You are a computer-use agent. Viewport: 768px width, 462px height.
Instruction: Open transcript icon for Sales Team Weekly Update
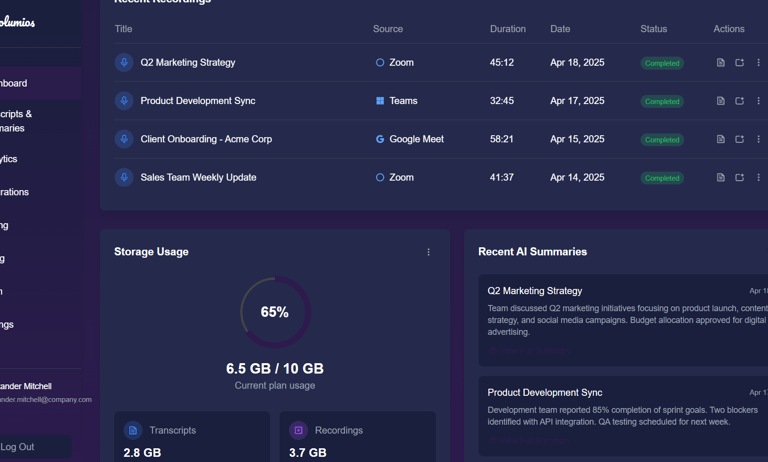[x=721, y=178]
